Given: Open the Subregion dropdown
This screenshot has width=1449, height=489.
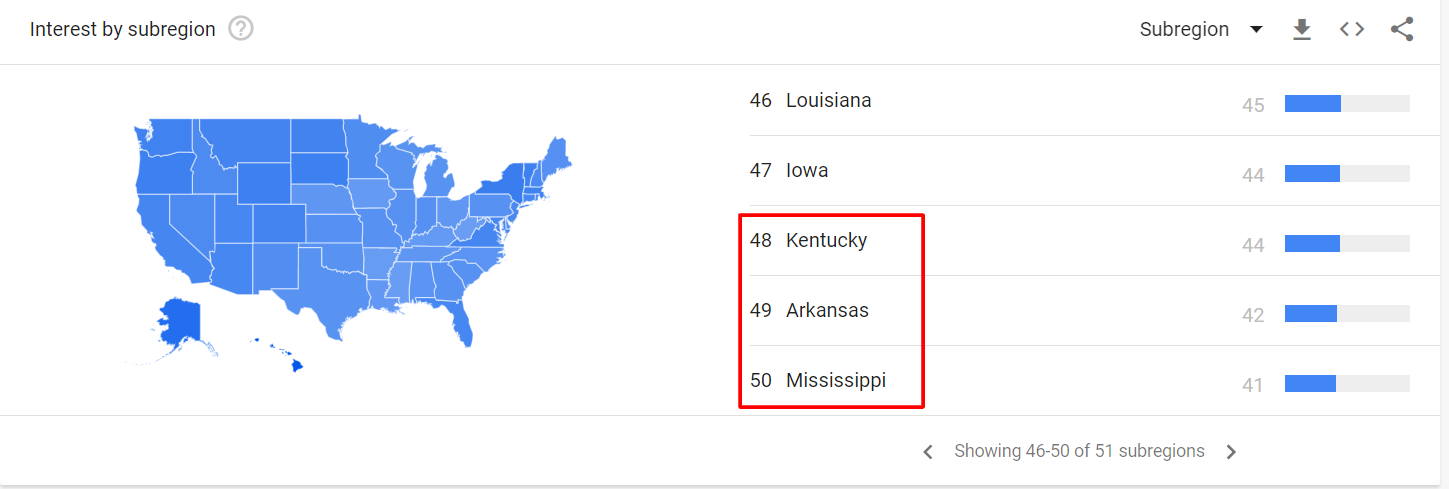Looking at the screenshot, I should click(1201, 29).
